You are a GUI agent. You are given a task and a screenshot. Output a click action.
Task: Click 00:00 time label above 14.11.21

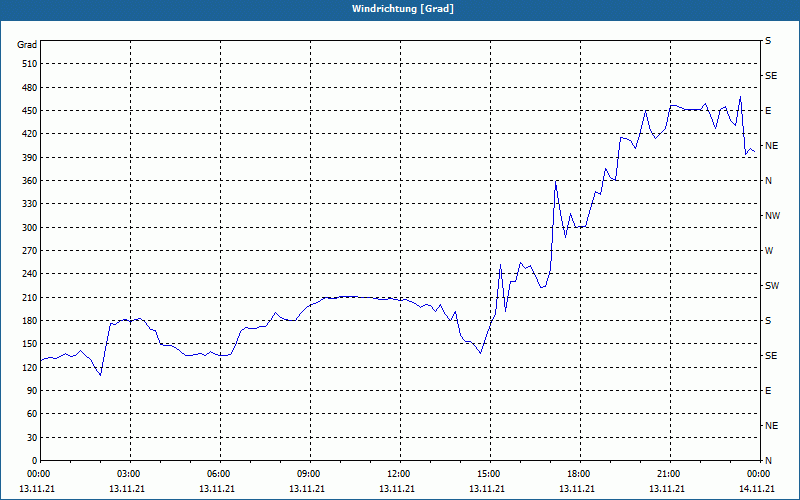[759, 473]
